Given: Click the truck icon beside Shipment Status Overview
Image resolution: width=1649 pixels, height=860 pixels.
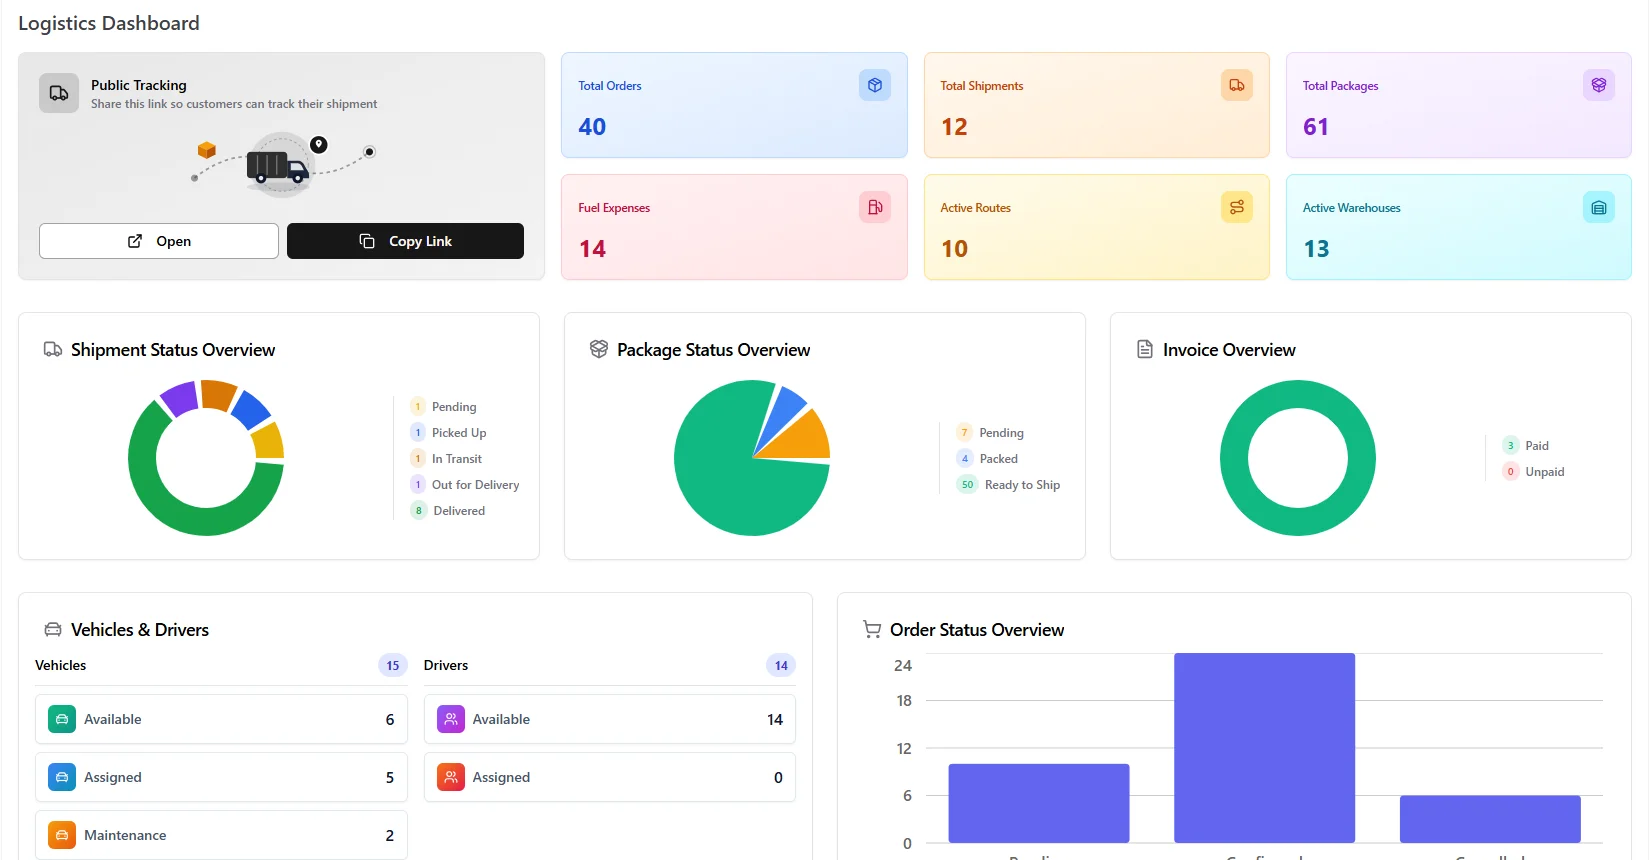Looking at the screenshot, I should [x=53, y=349].
